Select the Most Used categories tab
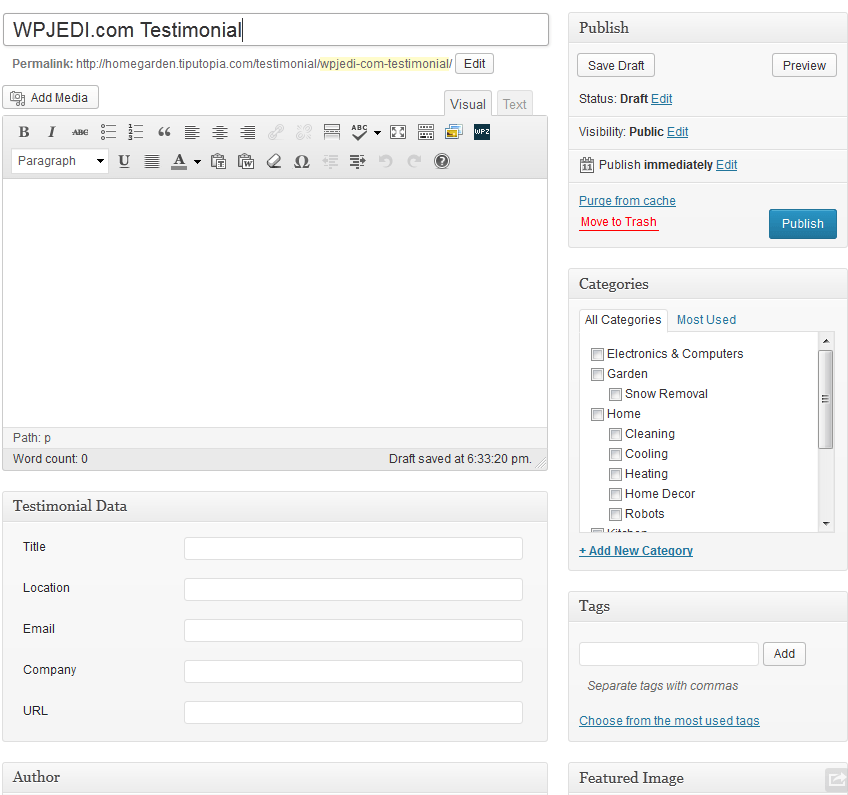 [706, 320]
